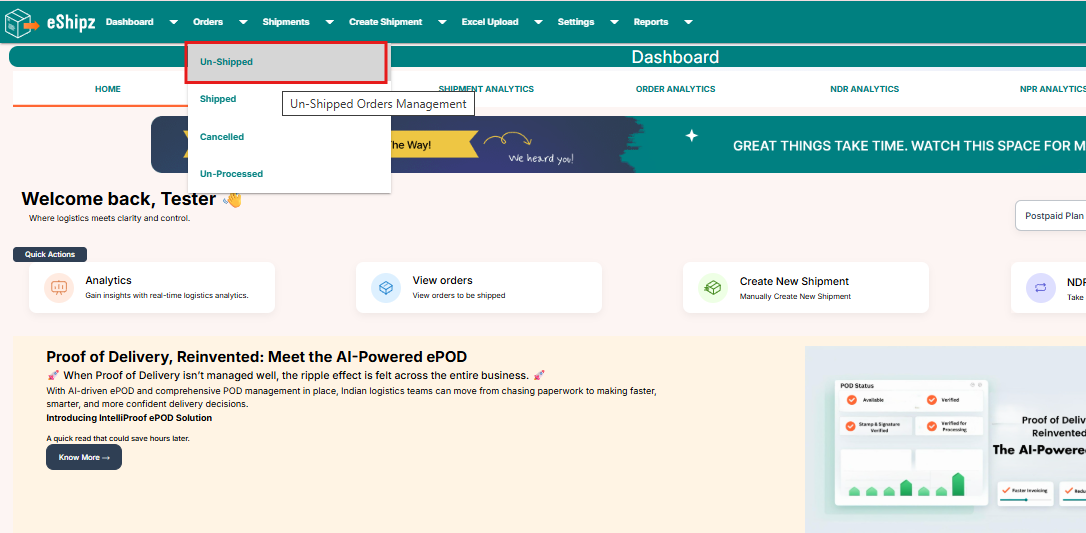Collapse the Orders menu arrow
Viewport: 1086px width, 533px height.
(x=243, y=22)
